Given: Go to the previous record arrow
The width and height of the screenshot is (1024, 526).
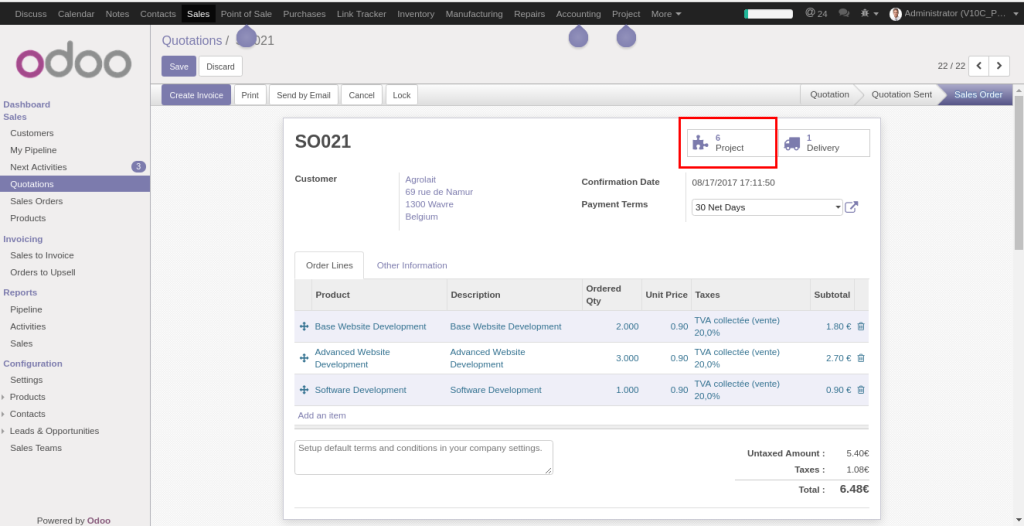Looking at the screenshot, I should (x=979, y=66).
